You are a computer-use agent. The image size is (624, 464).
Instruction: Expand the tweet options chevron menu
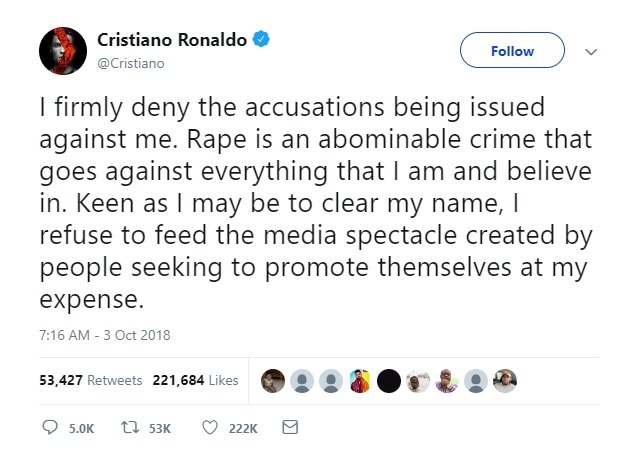coord(590,51)
